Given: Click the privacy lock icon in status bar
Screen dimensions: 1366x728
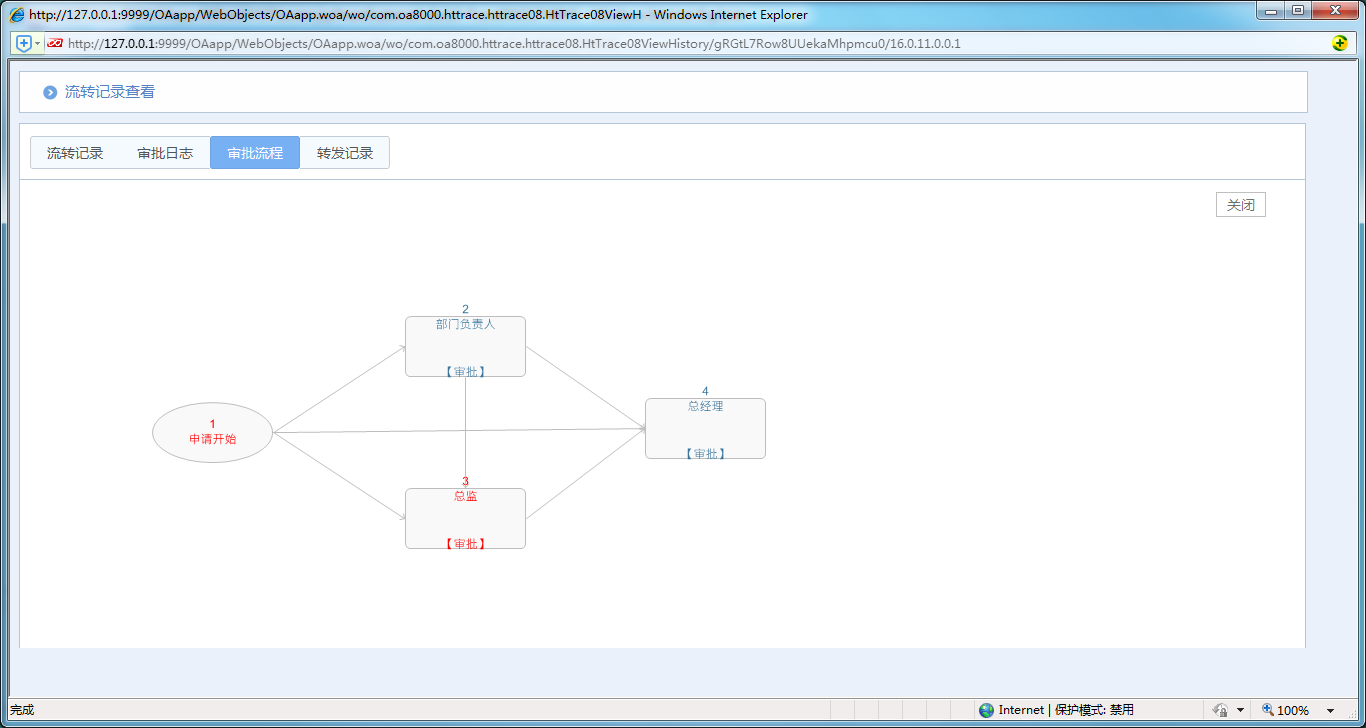Looking at the screenshot, I should pyautogui.click(x=1220, y=710).
